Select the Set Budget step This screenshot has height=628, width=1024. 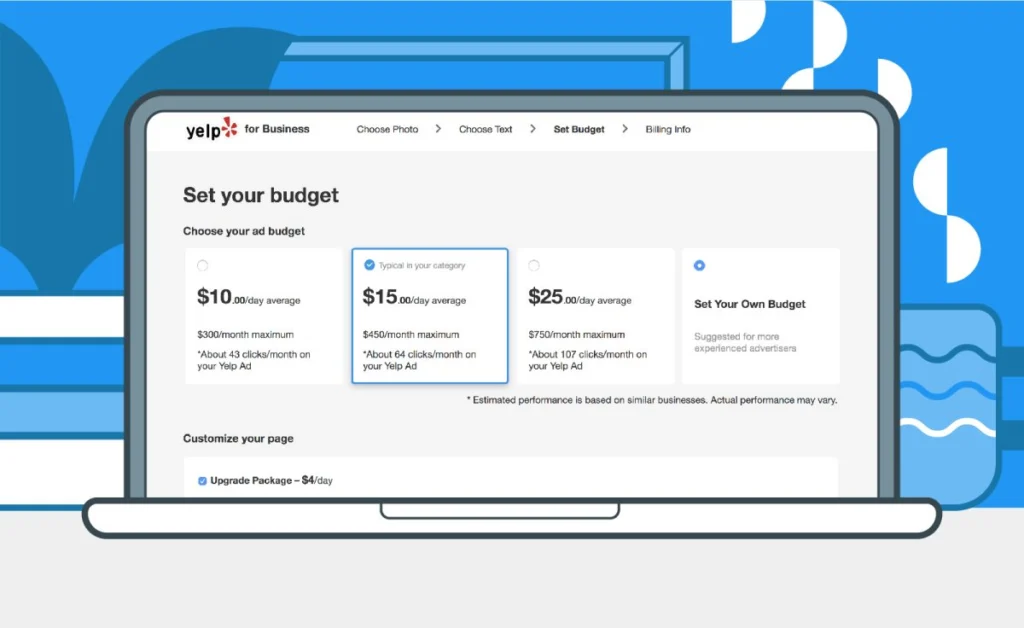[x=578, y=129]
